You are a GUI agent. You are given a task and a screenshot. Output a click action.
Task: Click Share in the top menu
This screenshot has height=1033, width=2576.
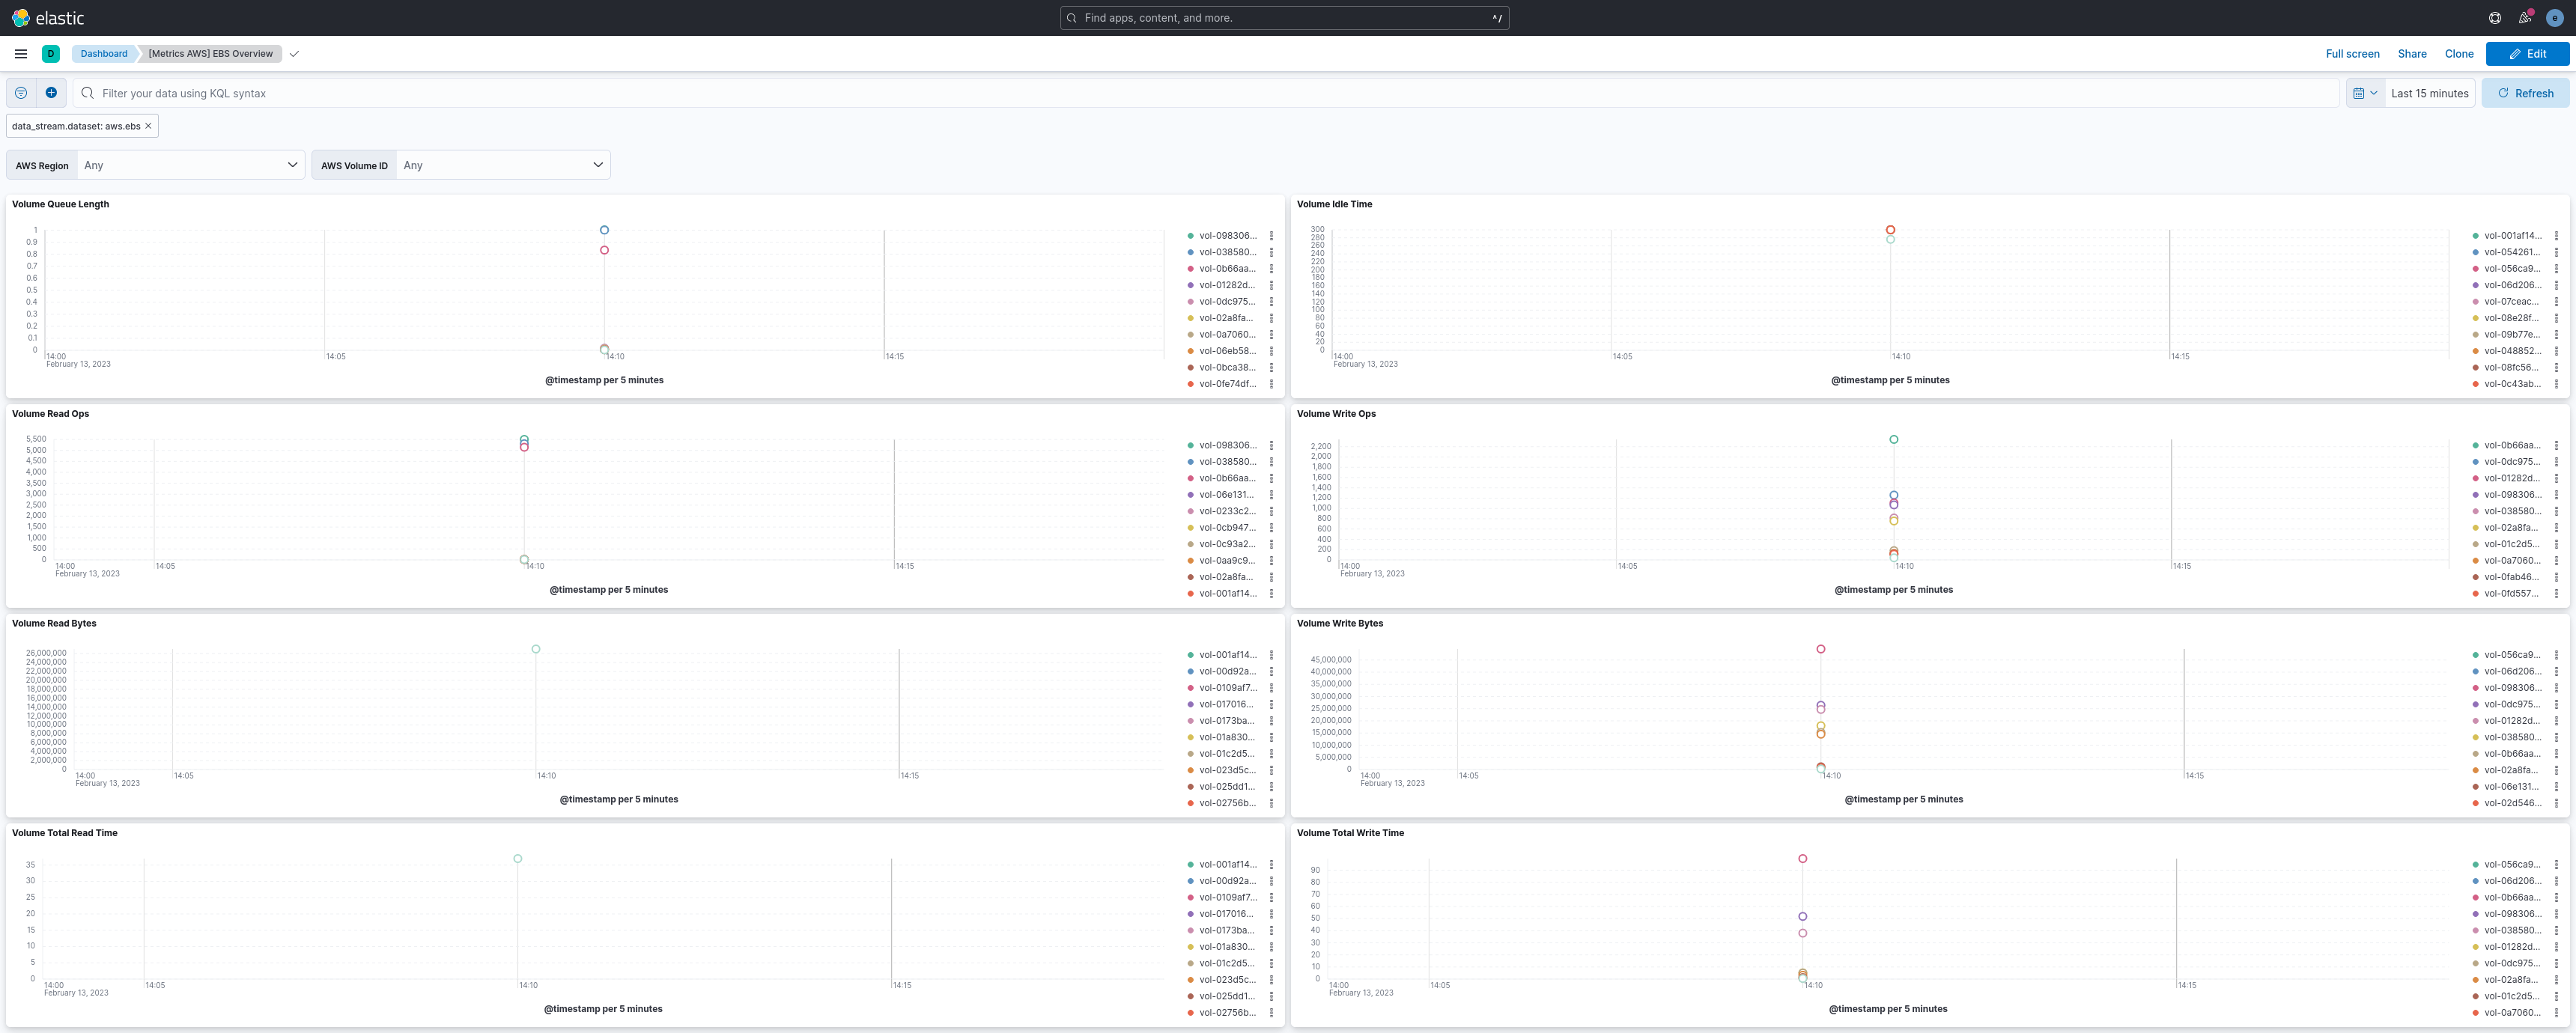click(2411, 54)
